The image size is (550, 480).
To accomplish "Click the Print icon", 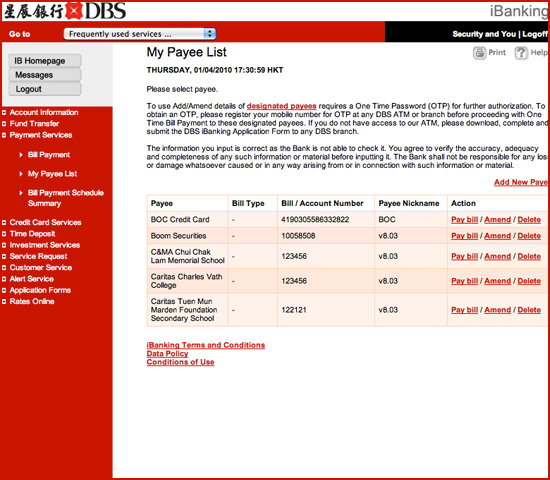I will coord(479,53).
